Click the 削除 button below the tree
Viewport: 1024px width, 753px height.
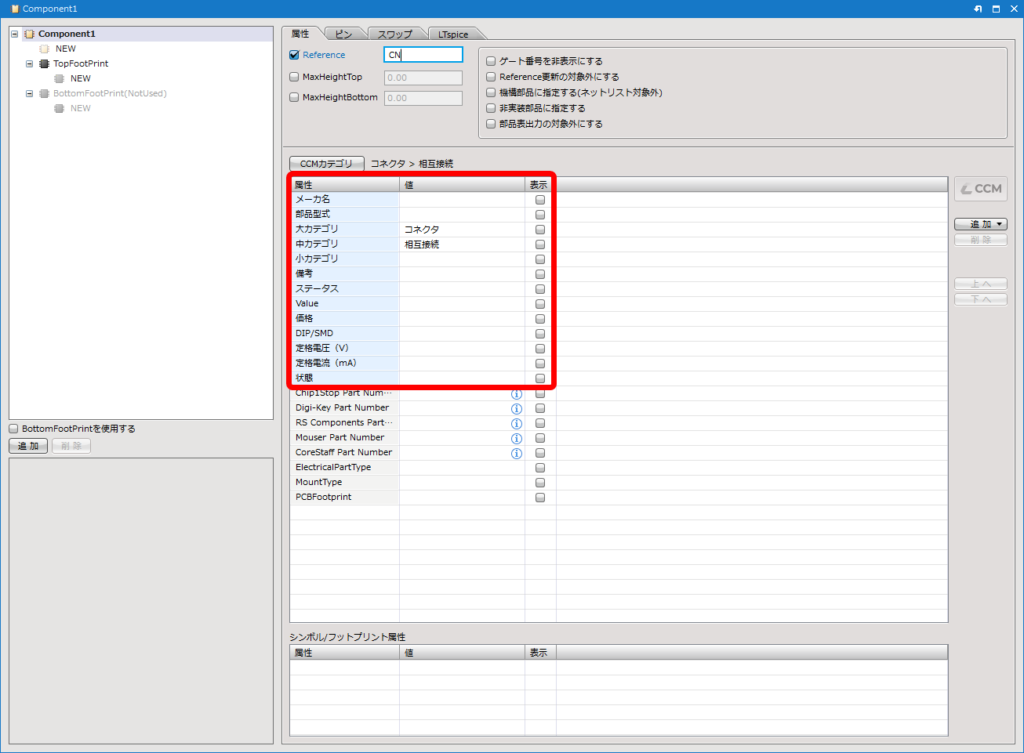coord(71,446)
